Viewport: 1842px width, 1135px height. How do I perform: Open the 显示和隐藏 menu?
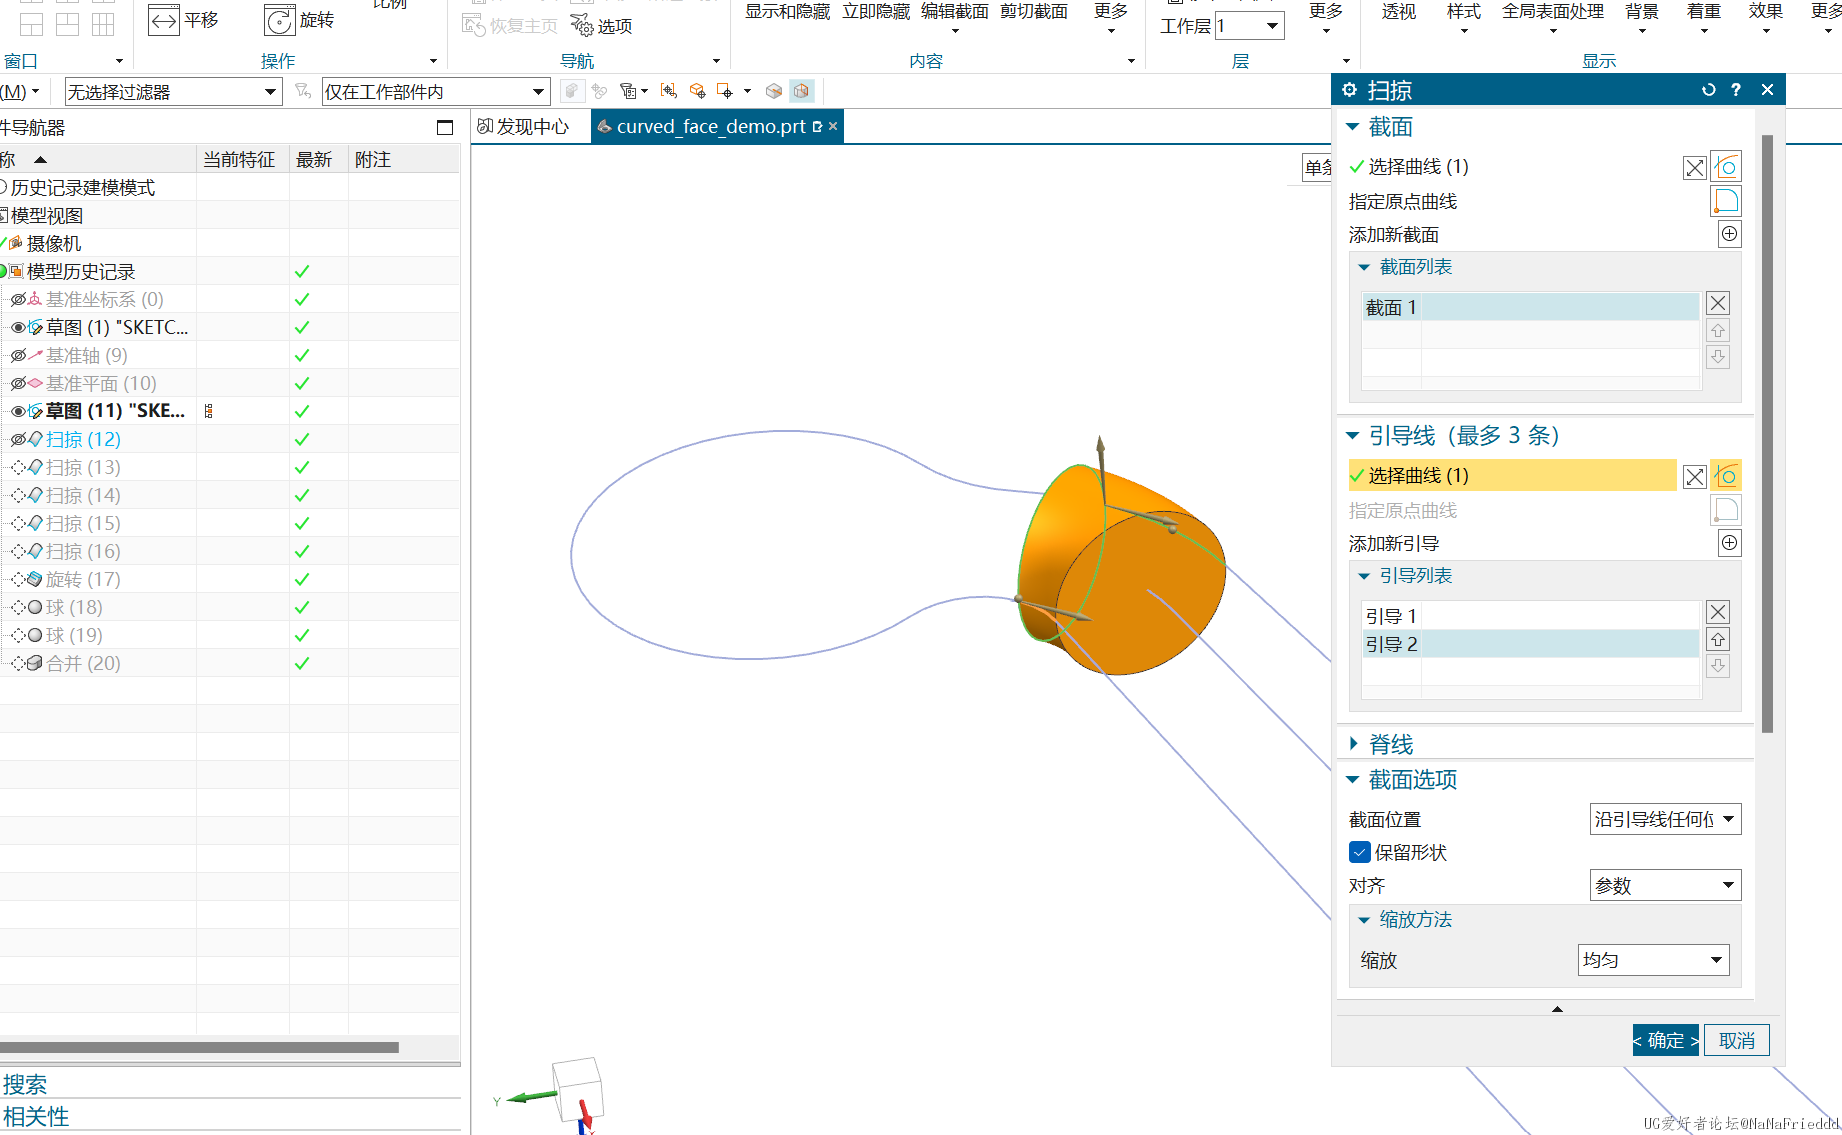787,12
